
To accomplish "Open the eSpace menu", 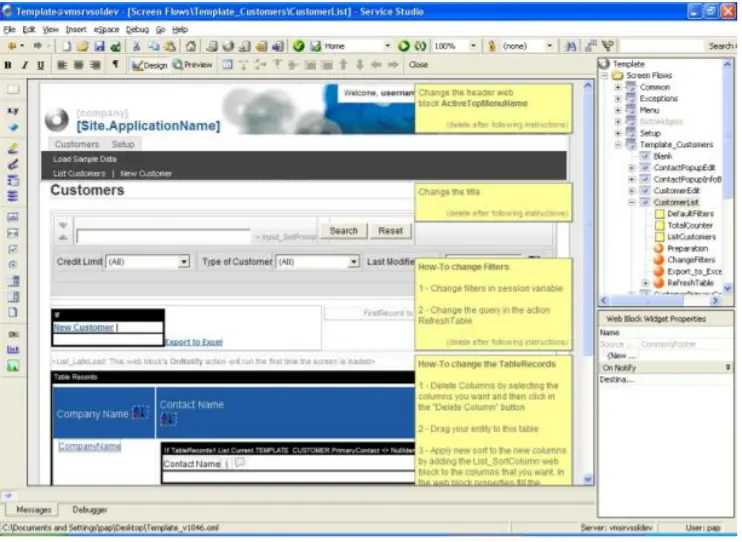I will click(106, 30).
